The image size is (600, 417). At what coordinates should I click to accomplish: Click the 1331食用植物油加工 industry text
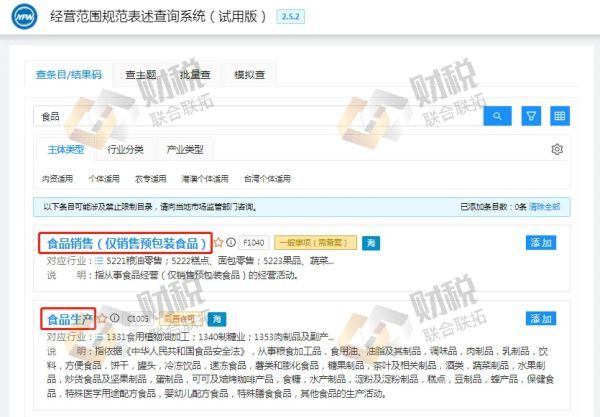[x=148, y=337]
